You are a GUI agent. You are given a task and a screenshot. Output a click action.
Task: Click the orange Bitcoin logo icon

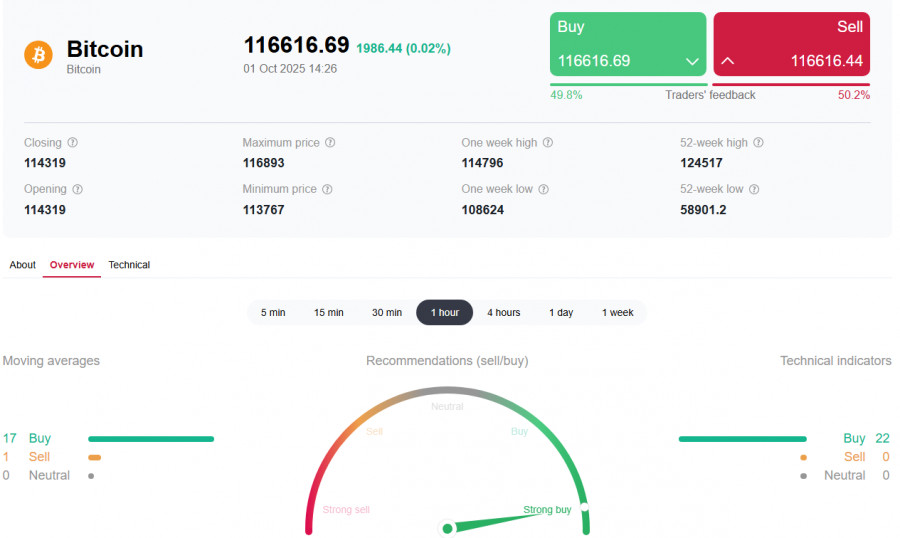pyautogui.click(x=38, y=55)
